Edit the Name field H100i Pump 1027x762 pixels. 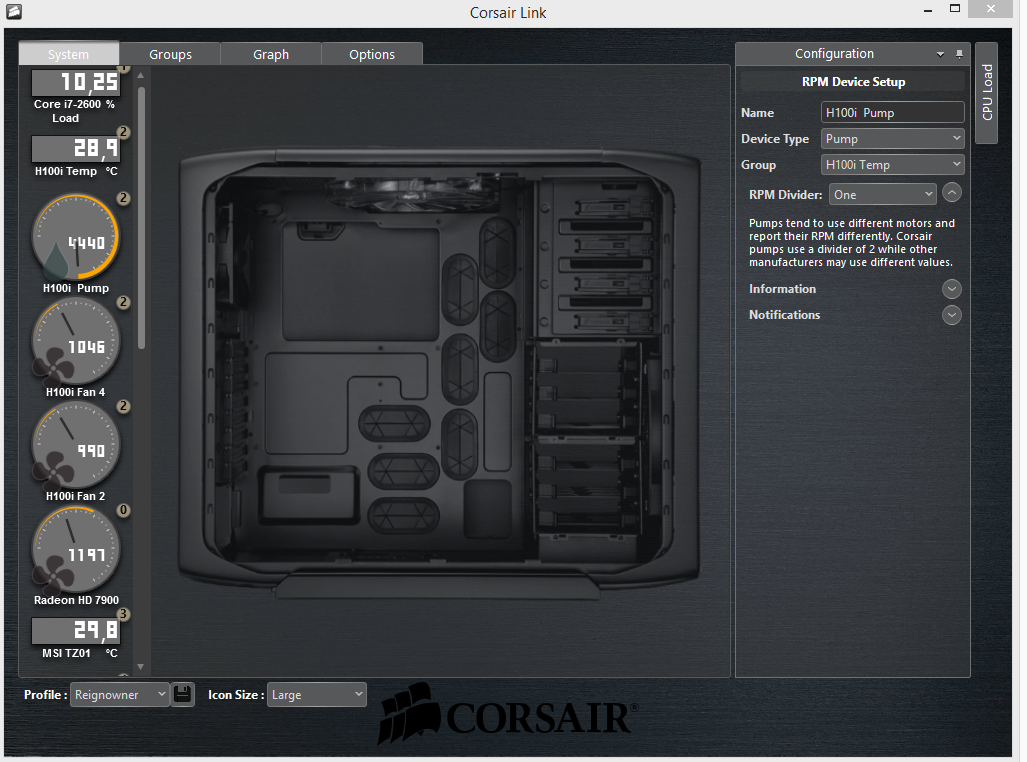coord(892,113)
